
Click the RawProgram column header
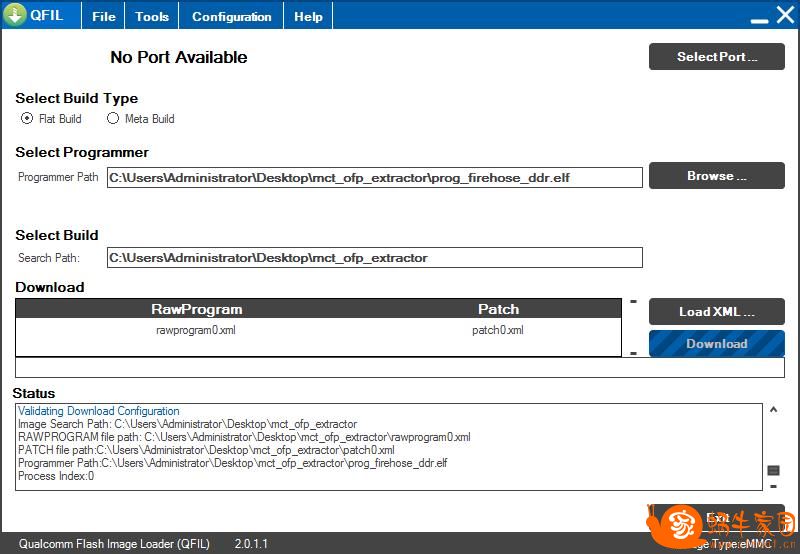point(196,309)
